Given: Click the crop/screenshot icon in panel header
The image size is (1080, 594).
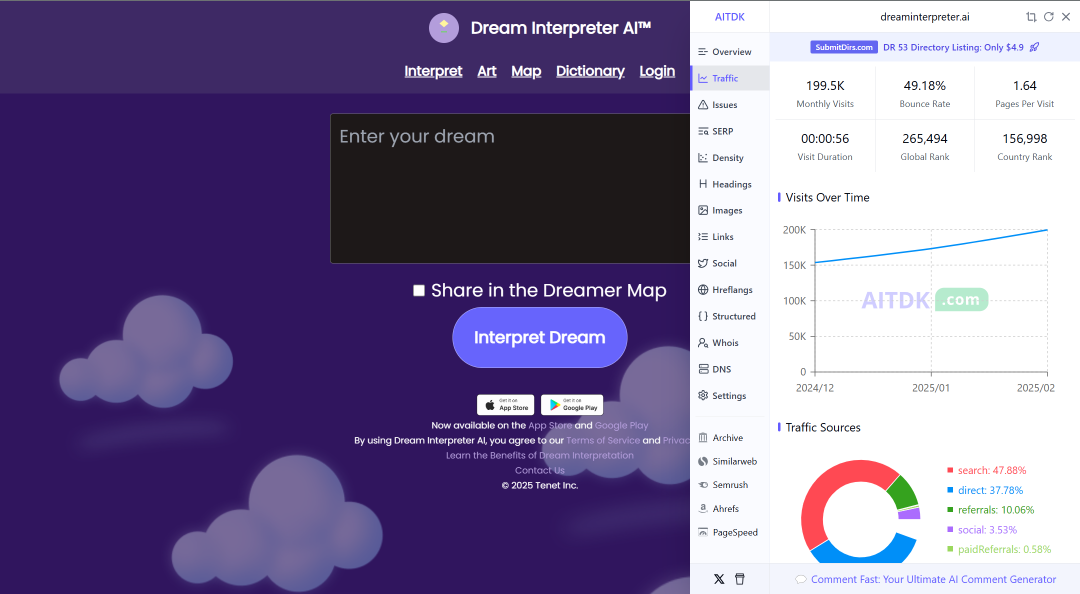Looking at the screenshot, I should pos(1031,17).
